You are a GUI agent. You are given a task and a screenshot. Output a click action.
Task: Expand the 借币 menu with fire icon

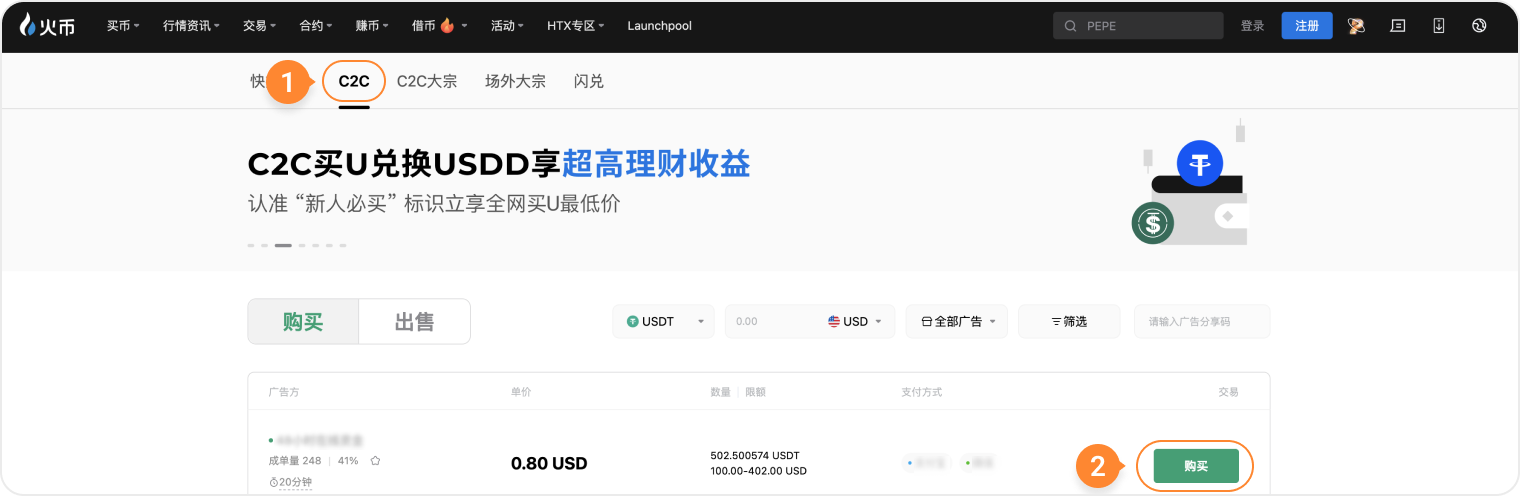439,26
